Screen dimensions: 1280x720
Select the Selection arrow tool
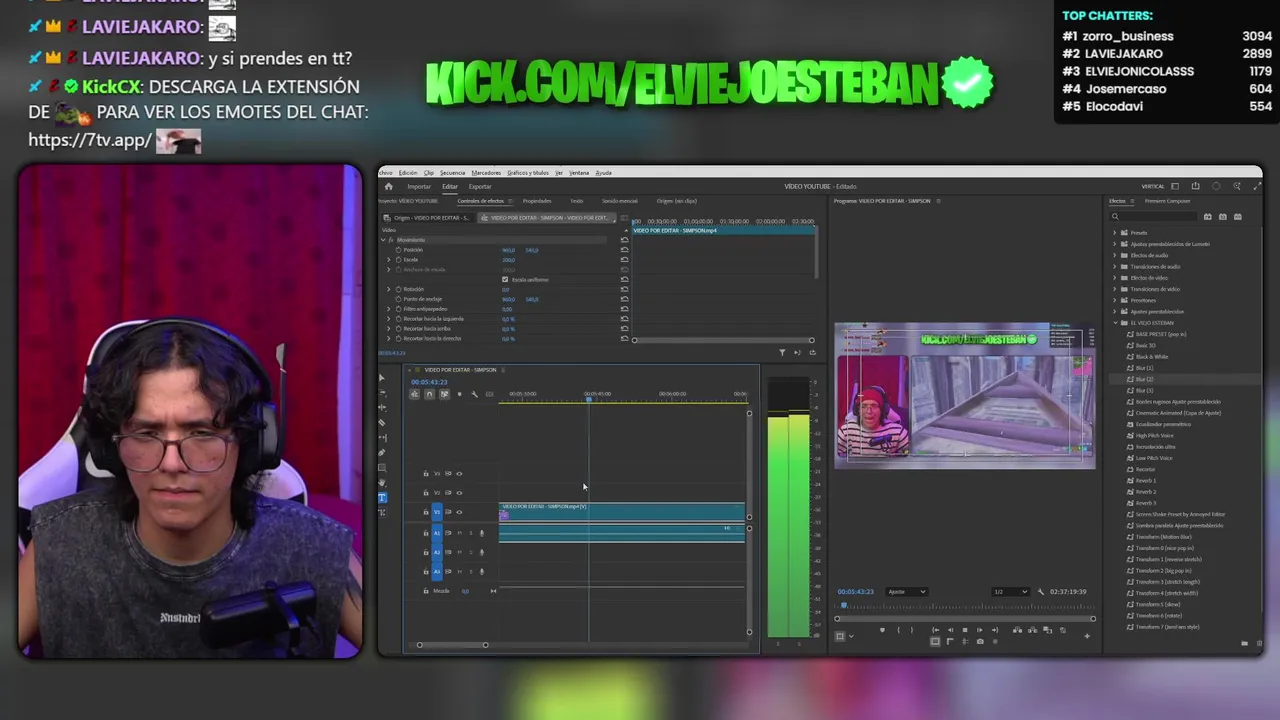(381, 378)
